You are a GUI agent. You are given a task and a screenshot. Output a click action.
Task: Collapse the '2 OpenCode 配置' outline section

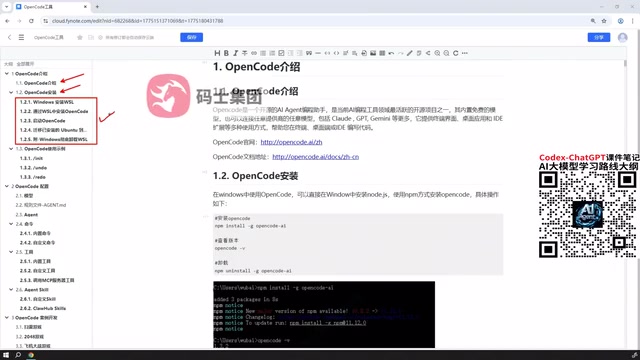[x=7, y=186]
